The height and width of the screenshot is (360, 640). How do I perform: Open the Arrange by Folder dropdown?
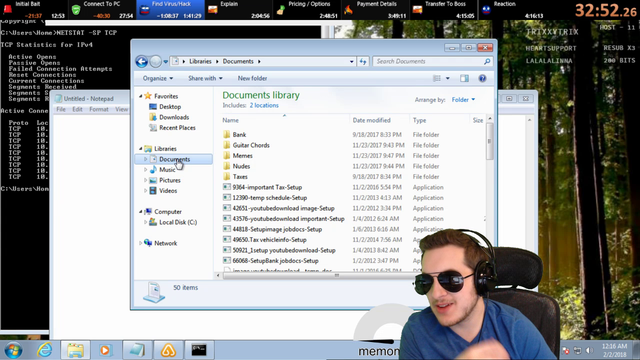pyautogui.click(x=463, y=100)
